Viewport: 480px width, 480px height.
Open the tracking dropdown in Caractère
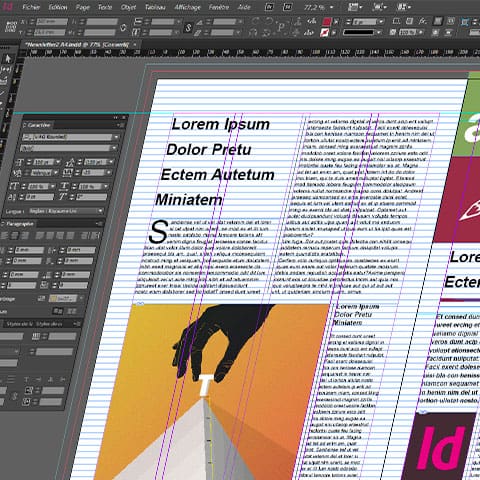pyautogui.click(x=109, y=173)
